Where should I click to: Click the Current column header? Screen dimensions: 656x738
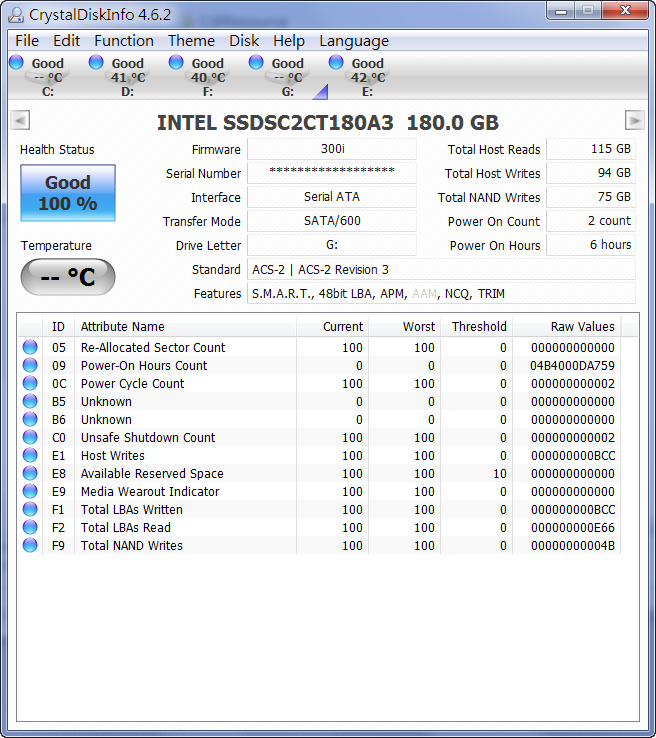click(x=332, y=326)
